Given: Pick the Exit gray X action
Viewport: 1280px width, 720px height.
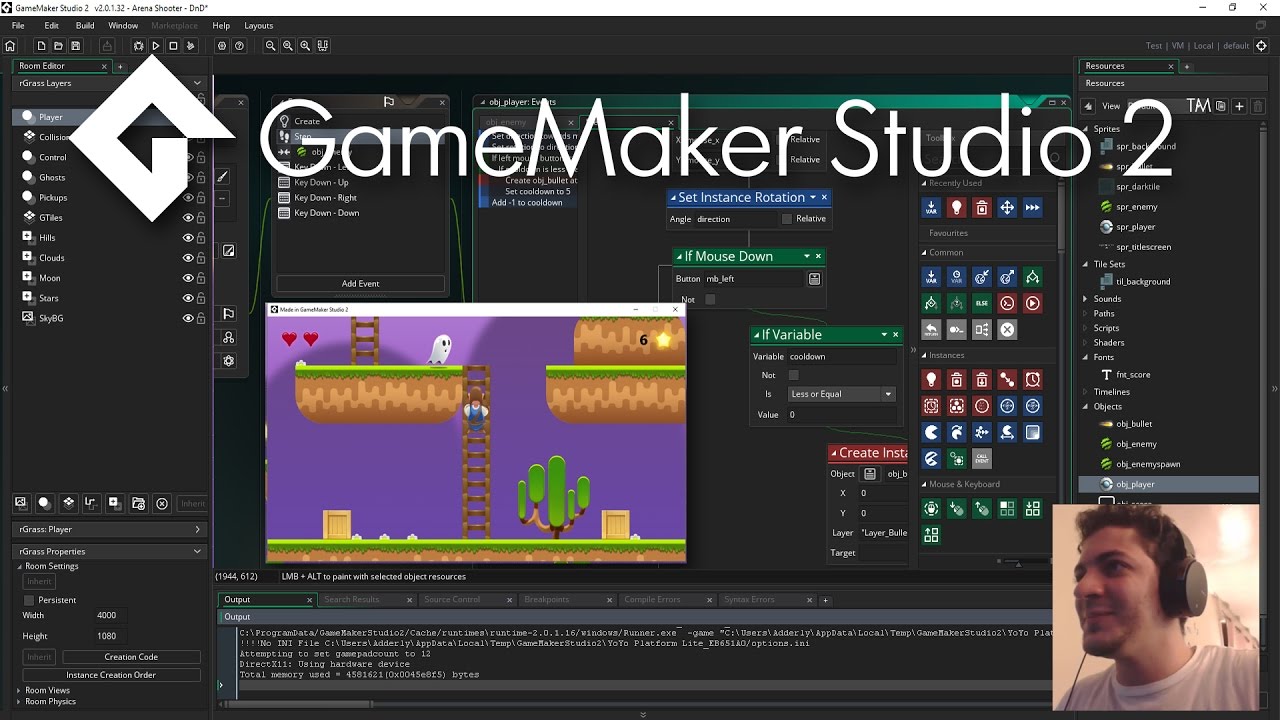Looking at the screenshot, I should [x=1007, y=329].
